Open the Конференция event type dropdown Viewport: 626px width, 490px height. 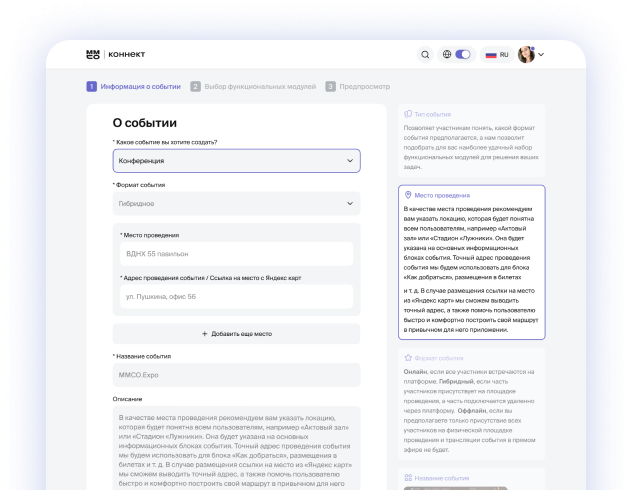click(x=236, y=161)
